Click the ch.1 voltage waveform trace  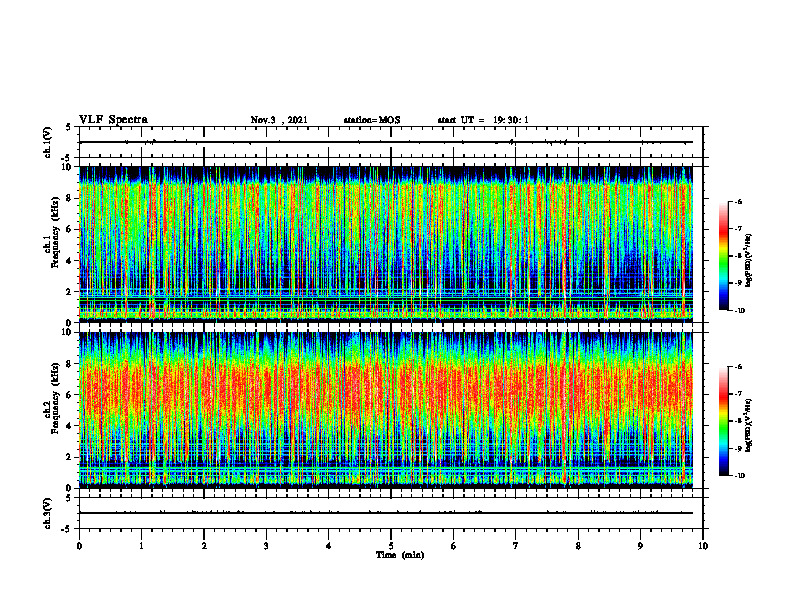pos(386,142)
